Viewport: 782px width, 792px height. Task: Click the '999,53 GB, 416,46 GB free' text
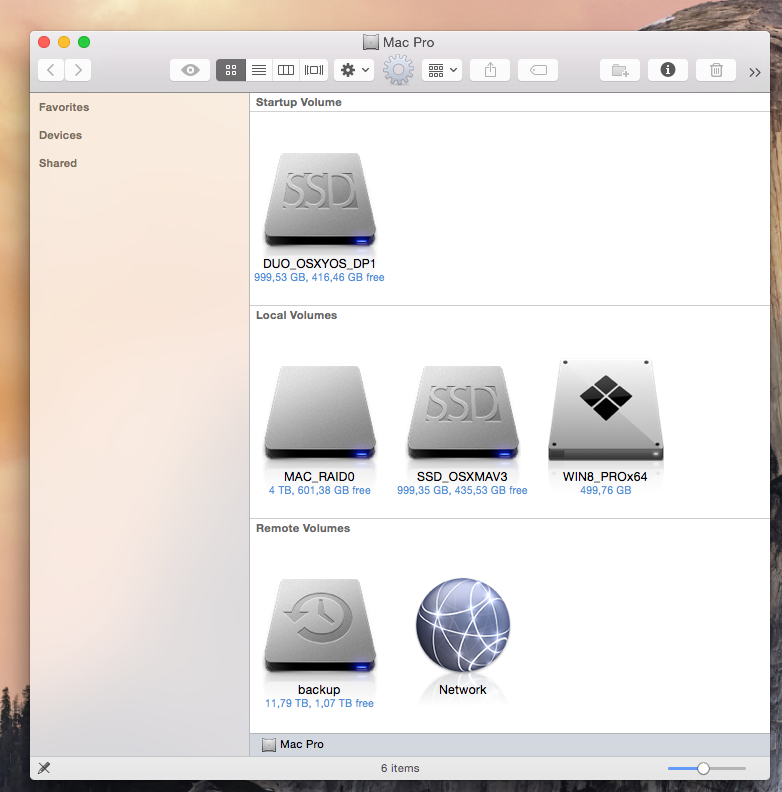(x=319, y=277)
